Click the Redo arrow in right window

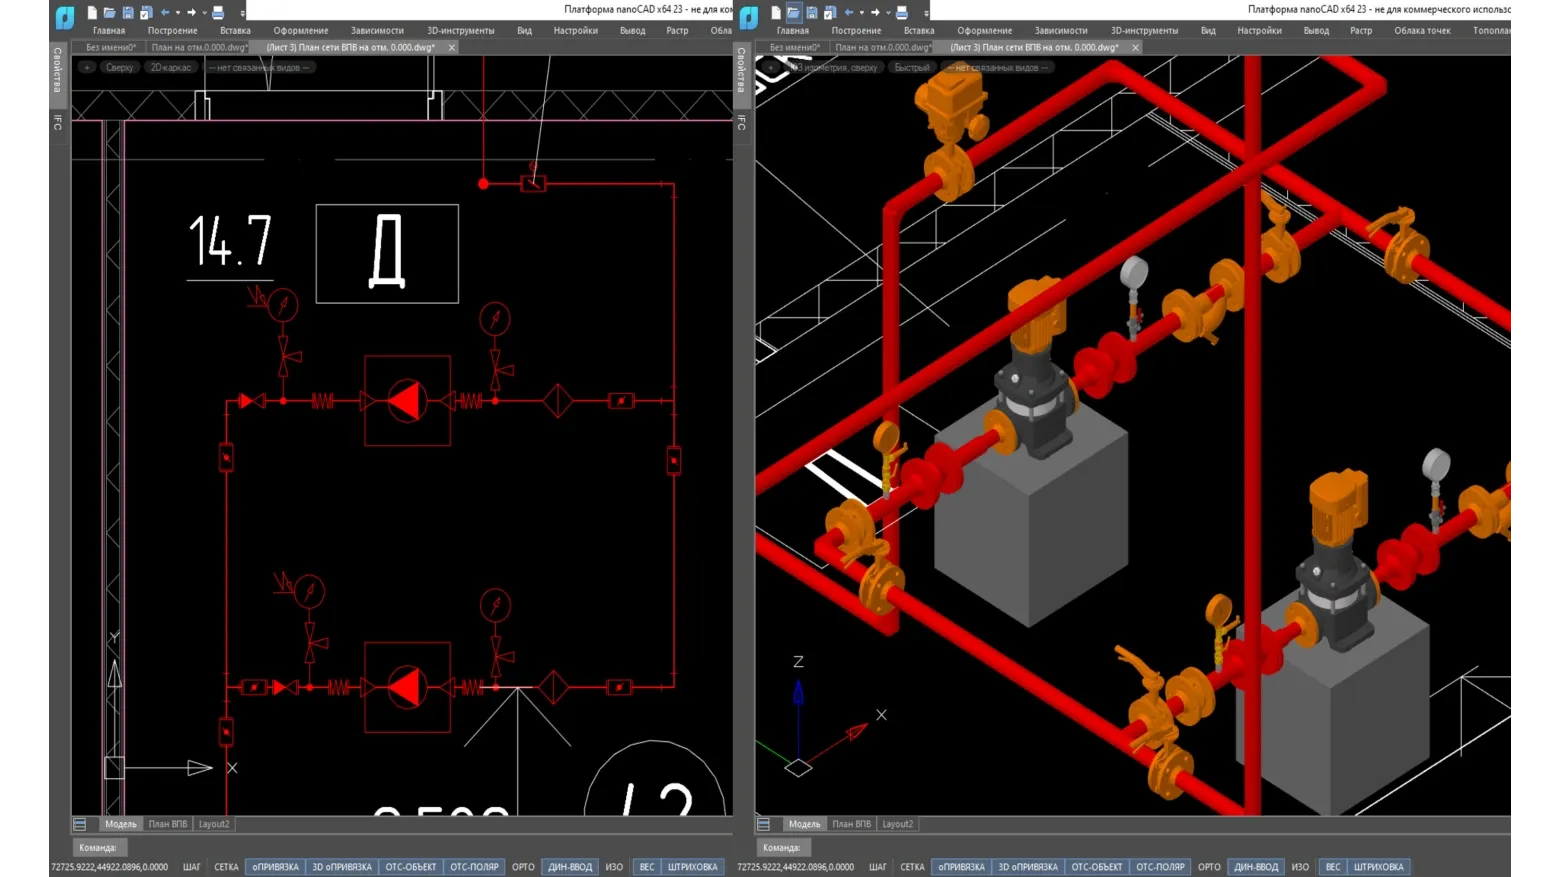[x=874, y=13]
